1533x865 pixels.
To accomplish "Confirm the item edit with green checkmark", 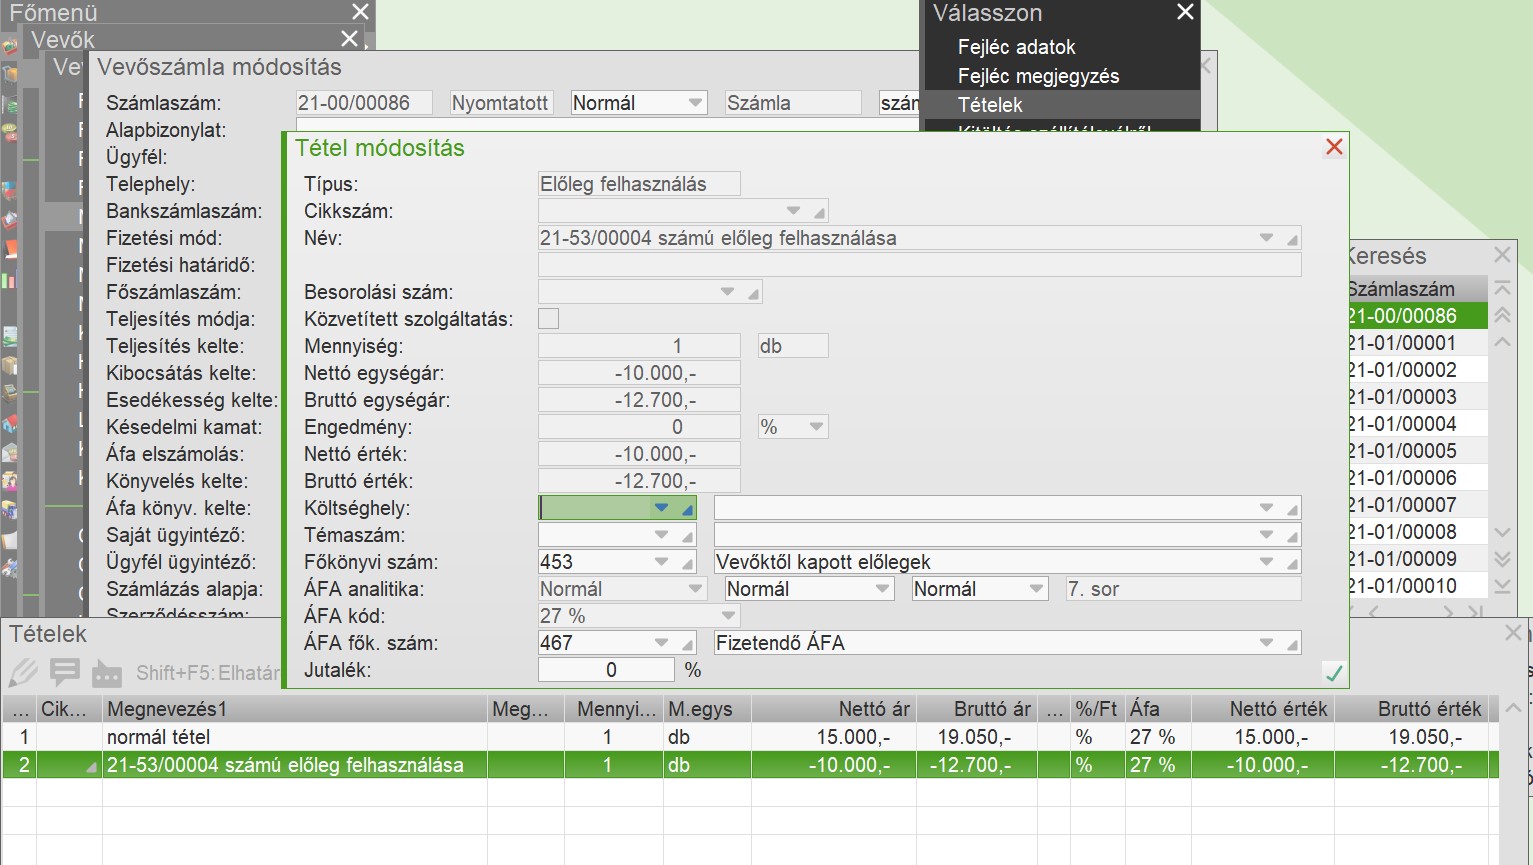I will tap(1333, 672).
